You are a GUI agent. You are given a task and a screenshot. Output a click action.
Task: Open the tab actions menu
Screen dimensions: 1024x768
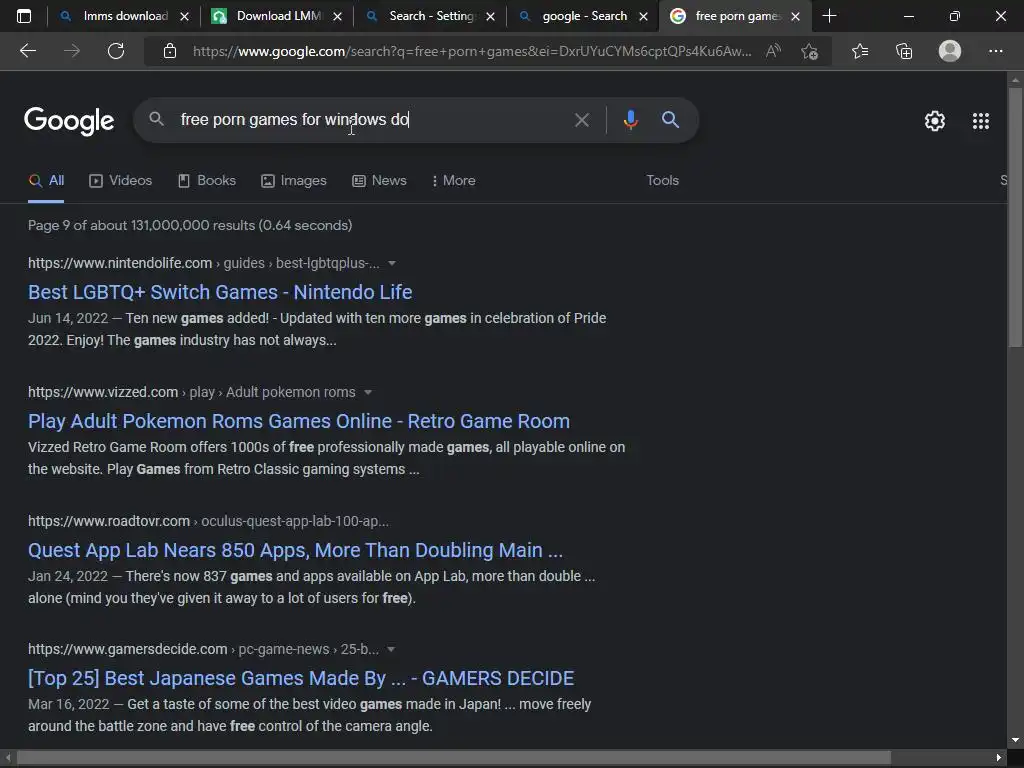pyautogui.click(x=24, y=16)
